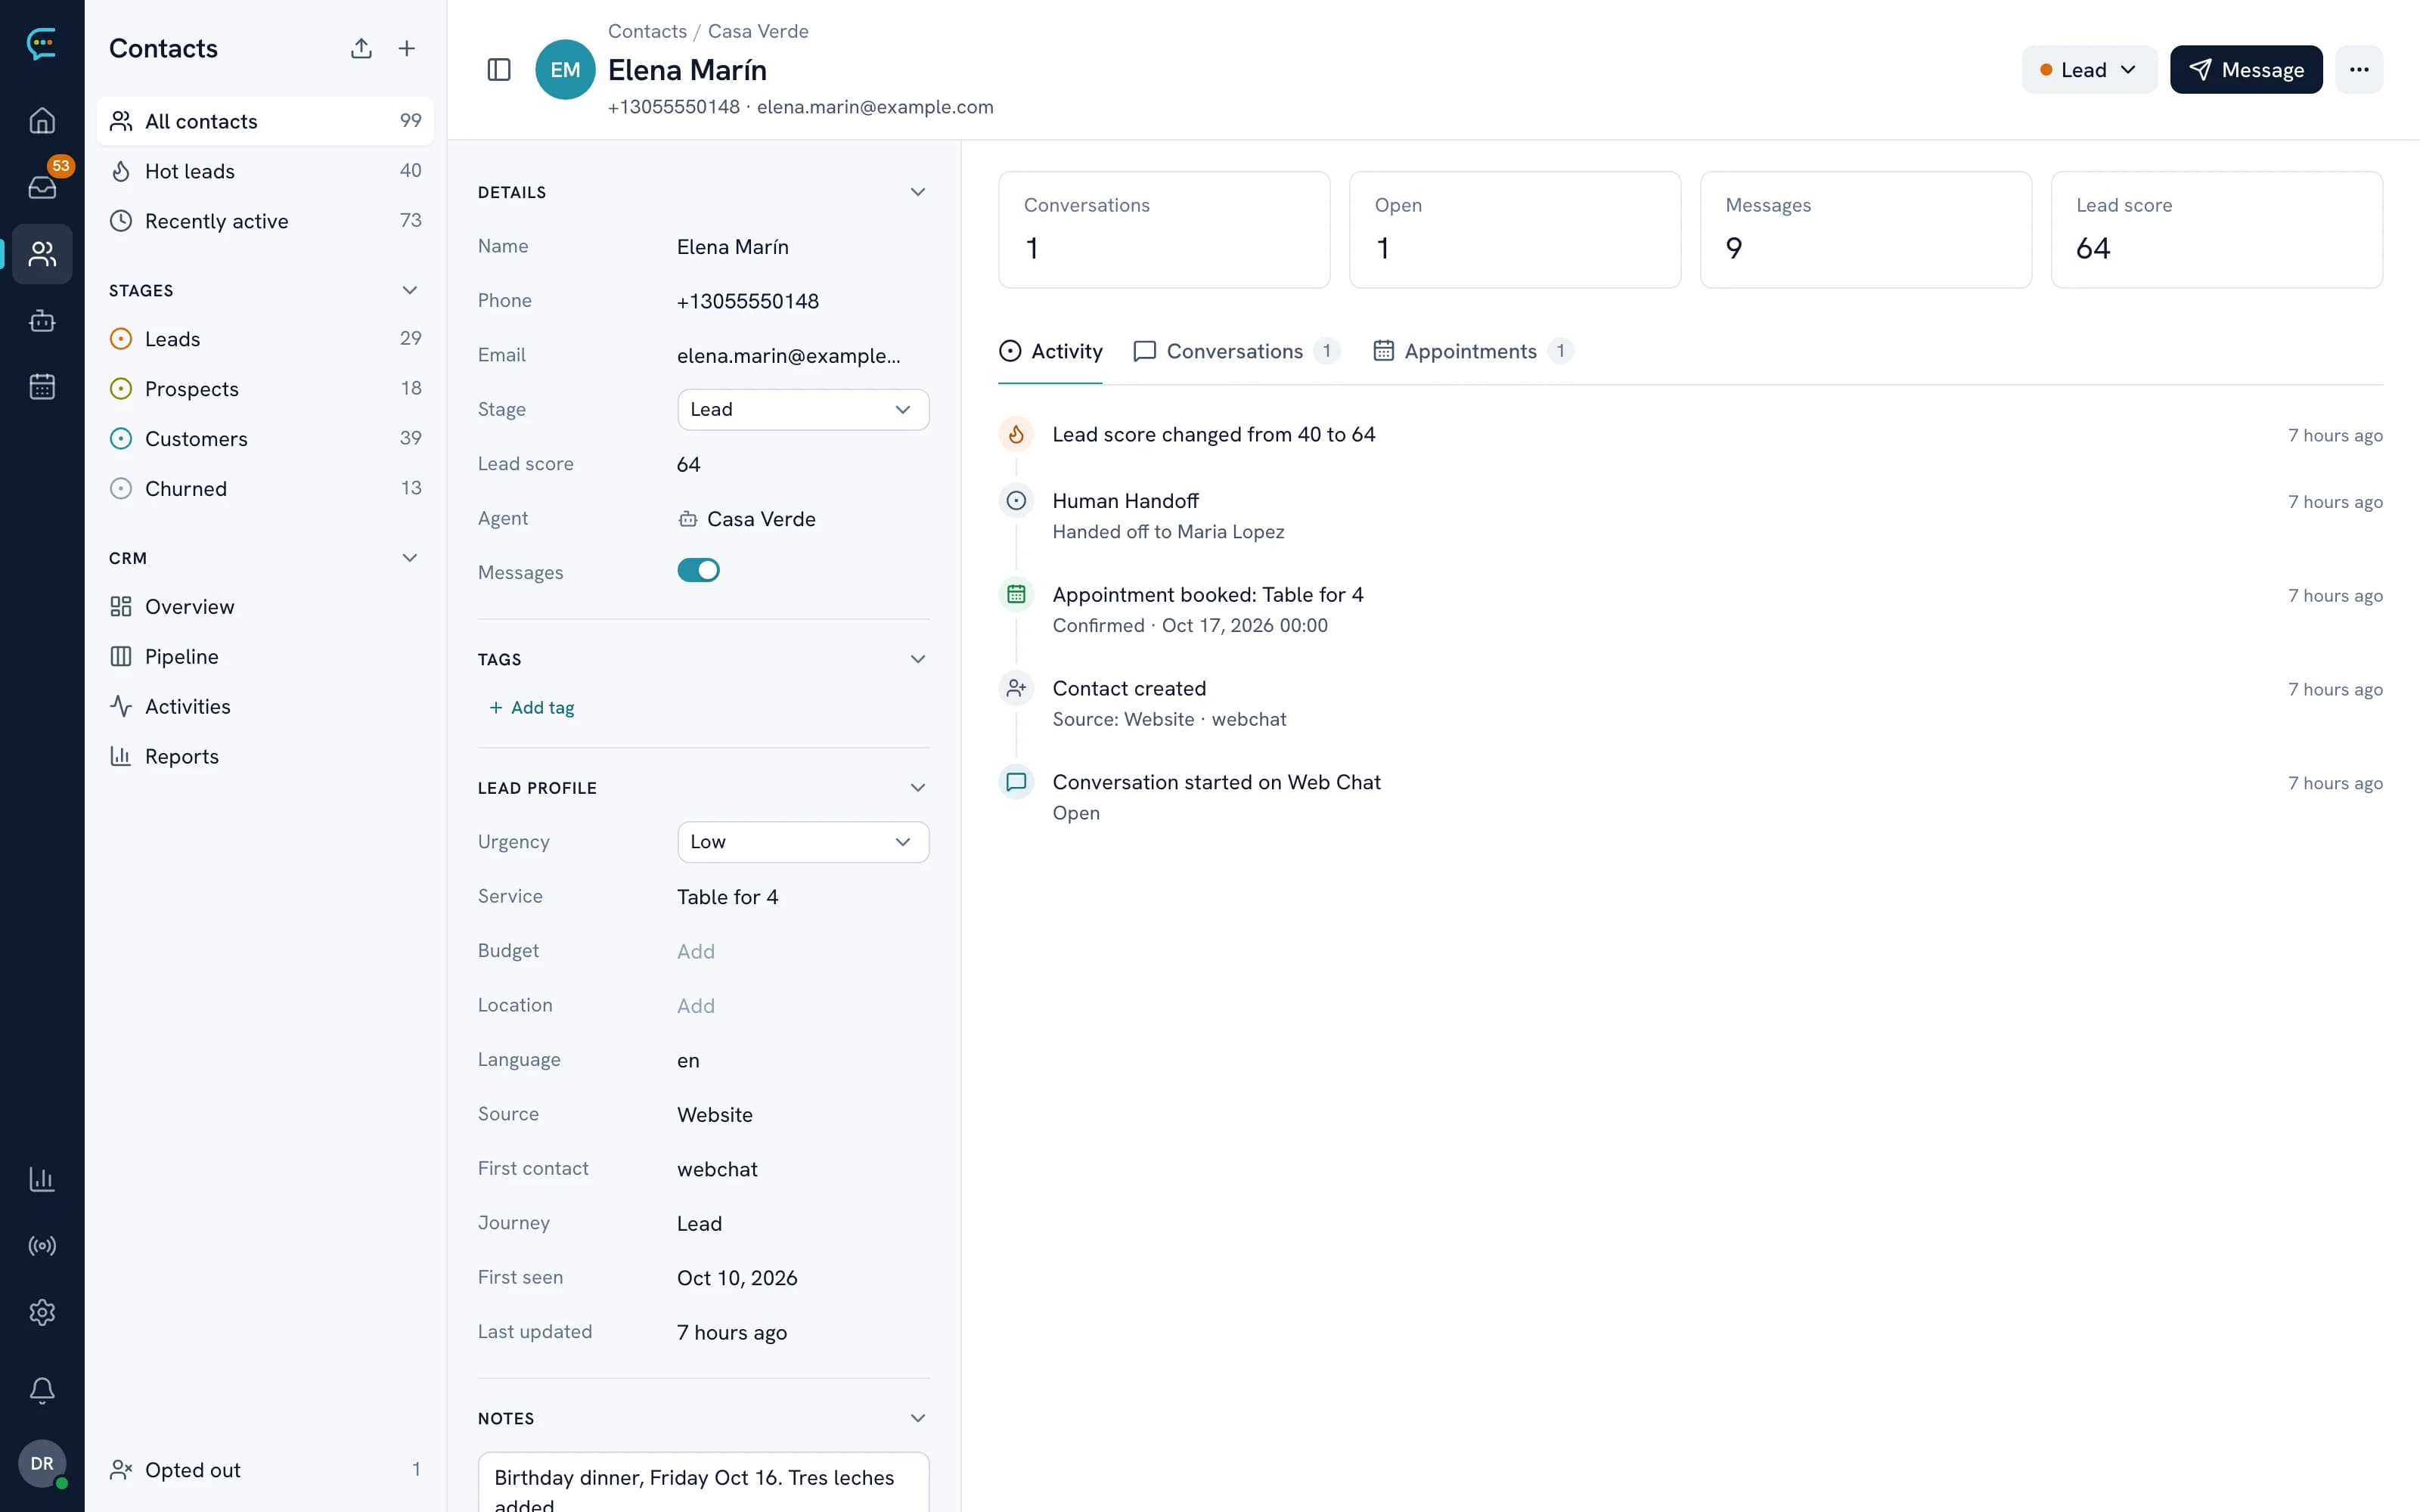Click the Contacts breadcrumb link
This screenshot has width=2420, height=1512.
[647, 31]
